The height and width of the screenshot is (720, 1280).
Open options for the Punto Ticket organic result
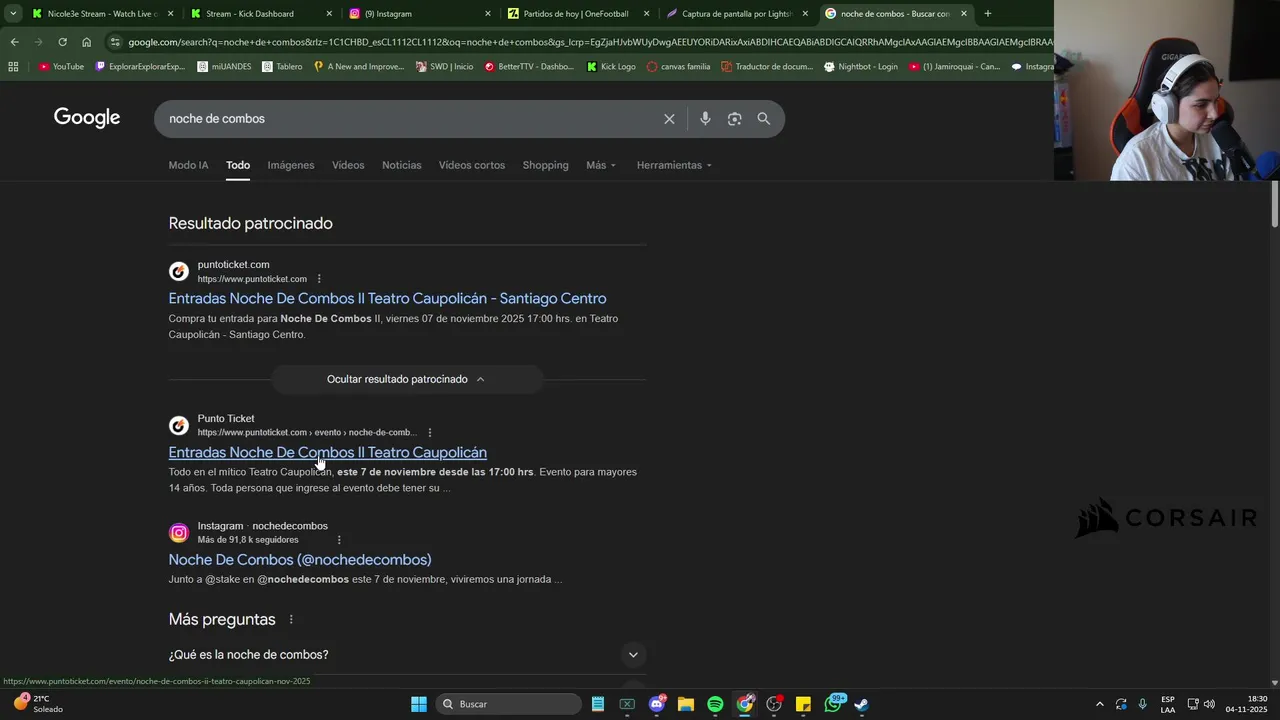coord(430,433)
